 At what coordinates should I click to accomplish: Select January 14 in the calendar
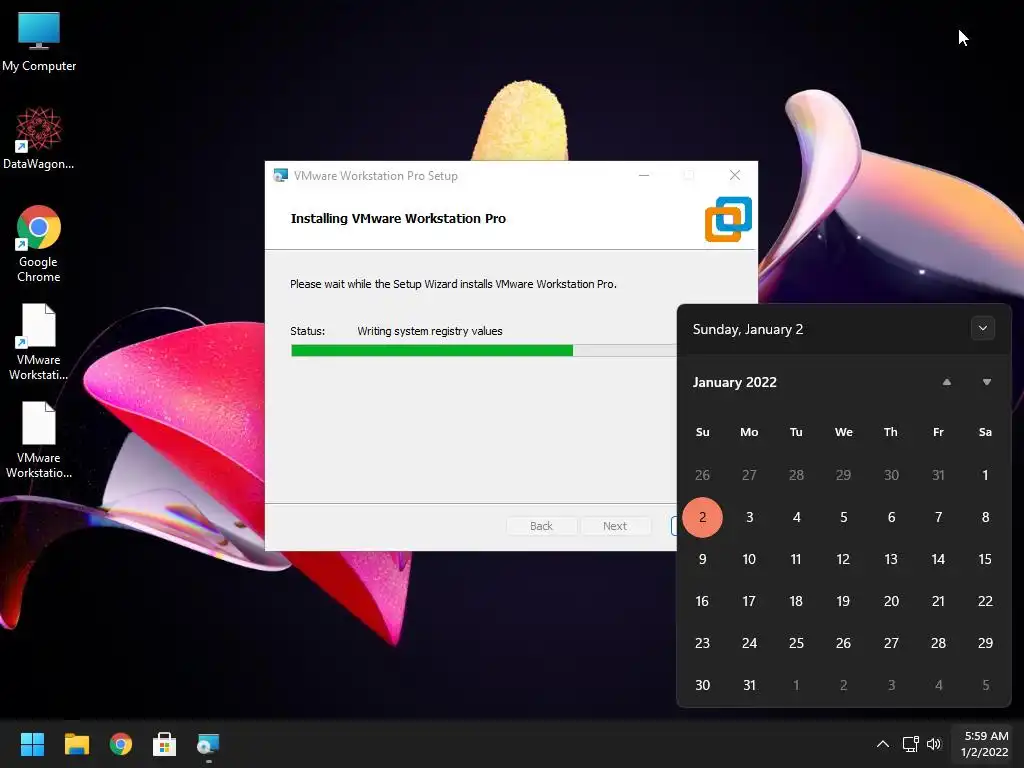click(x=938, y=559)
